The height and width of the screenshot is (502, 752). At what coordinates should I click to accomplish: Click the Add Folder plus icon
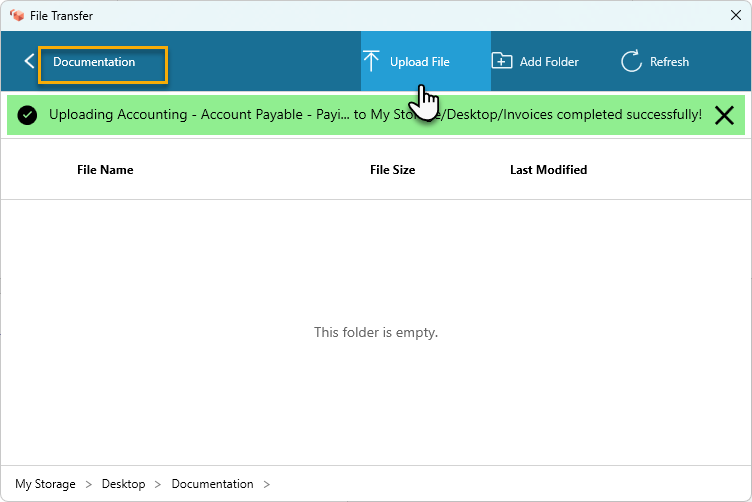click(502, 61)
